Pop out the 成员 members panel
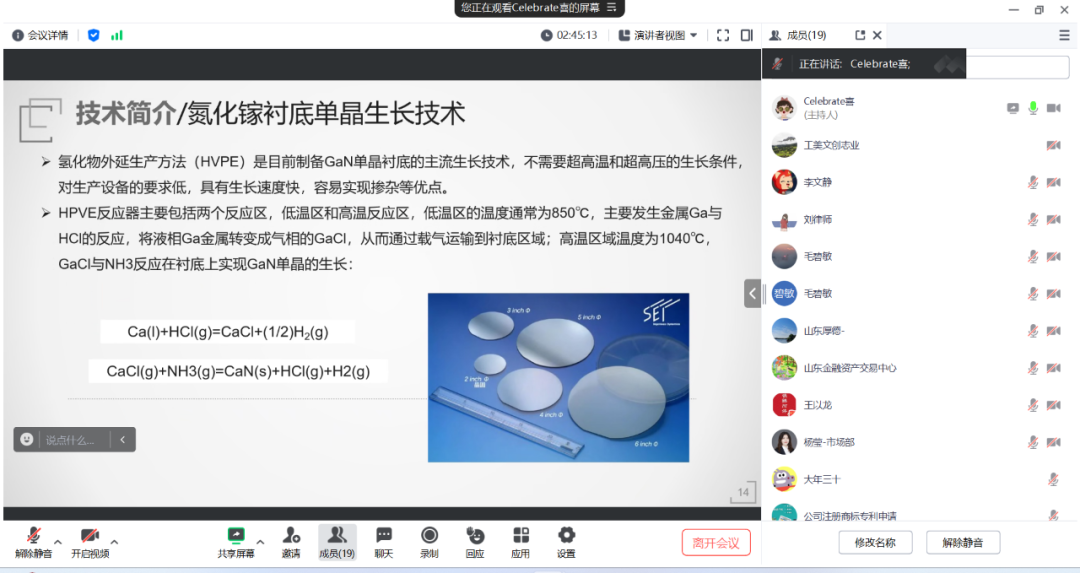Viewport: 1080px width, 573px height. [859, 35]
